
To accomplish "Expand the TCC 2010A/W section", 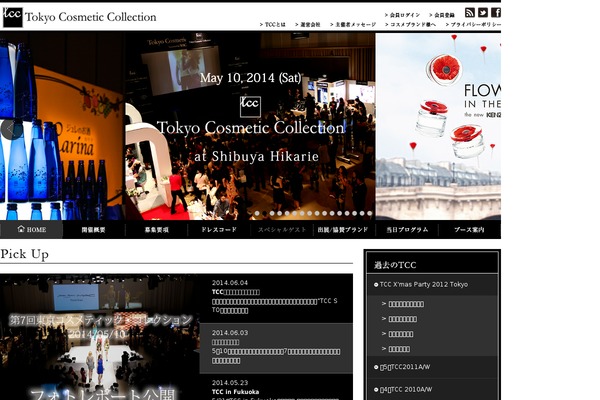I will tap(432, 389).
